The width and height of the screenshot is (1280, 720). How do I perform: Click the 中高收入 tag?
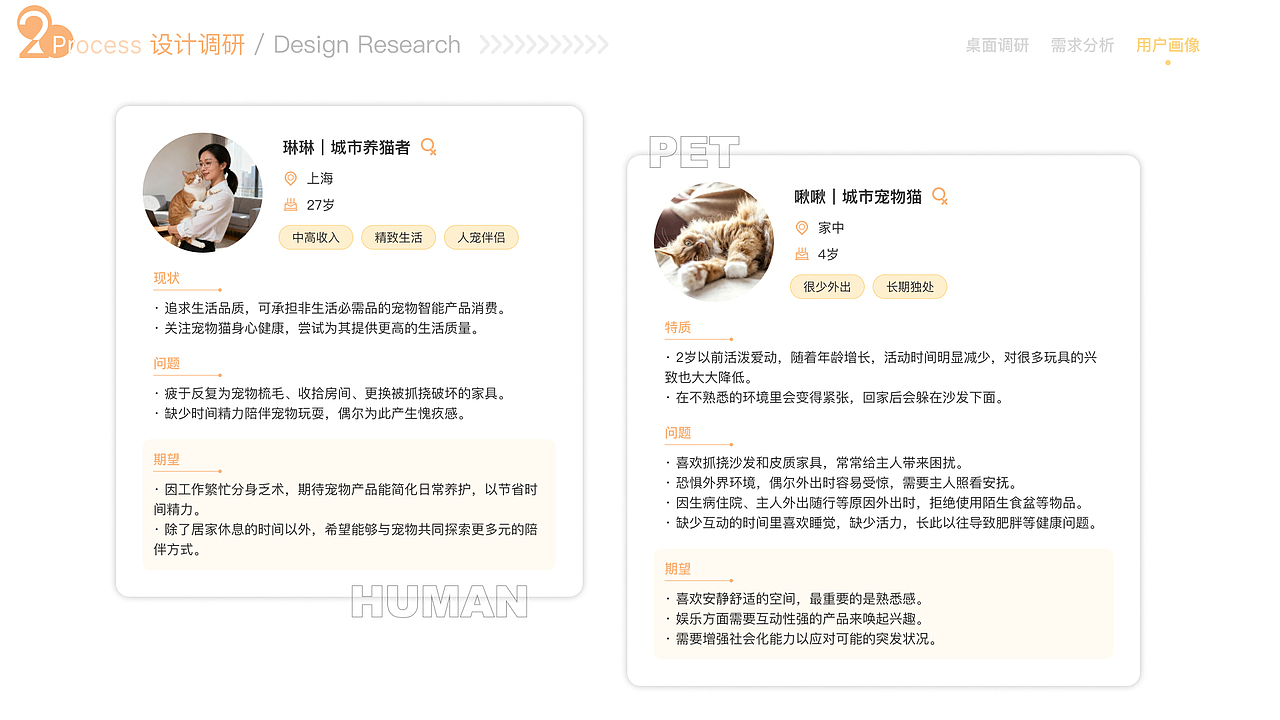(316, 237)
